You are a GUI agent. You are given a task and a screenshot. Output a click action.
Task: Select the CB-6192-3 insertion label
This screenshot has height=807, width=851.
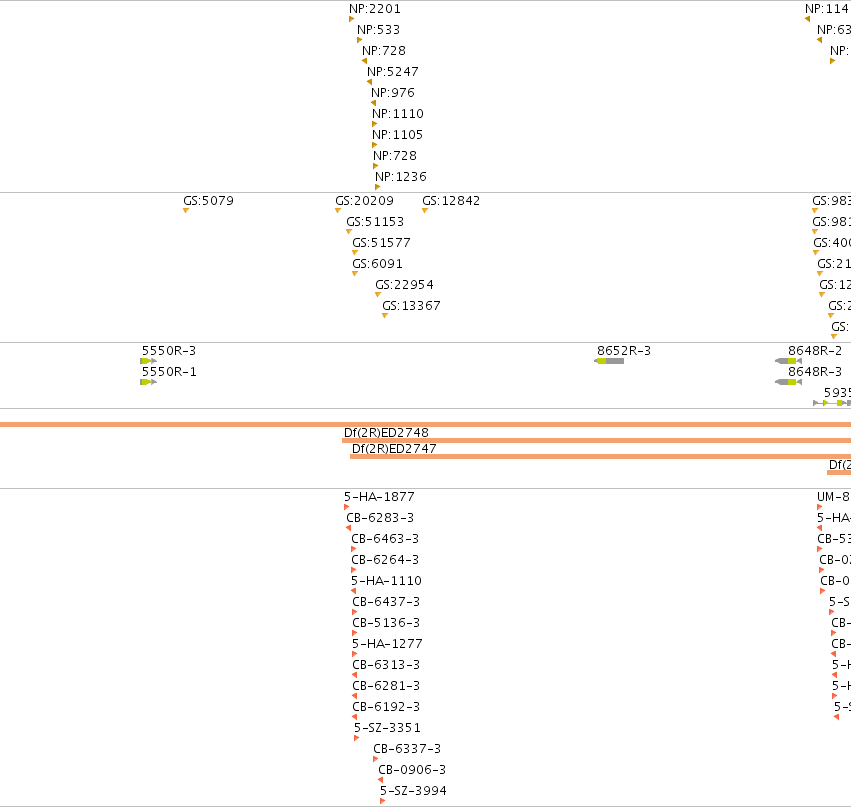386,707
